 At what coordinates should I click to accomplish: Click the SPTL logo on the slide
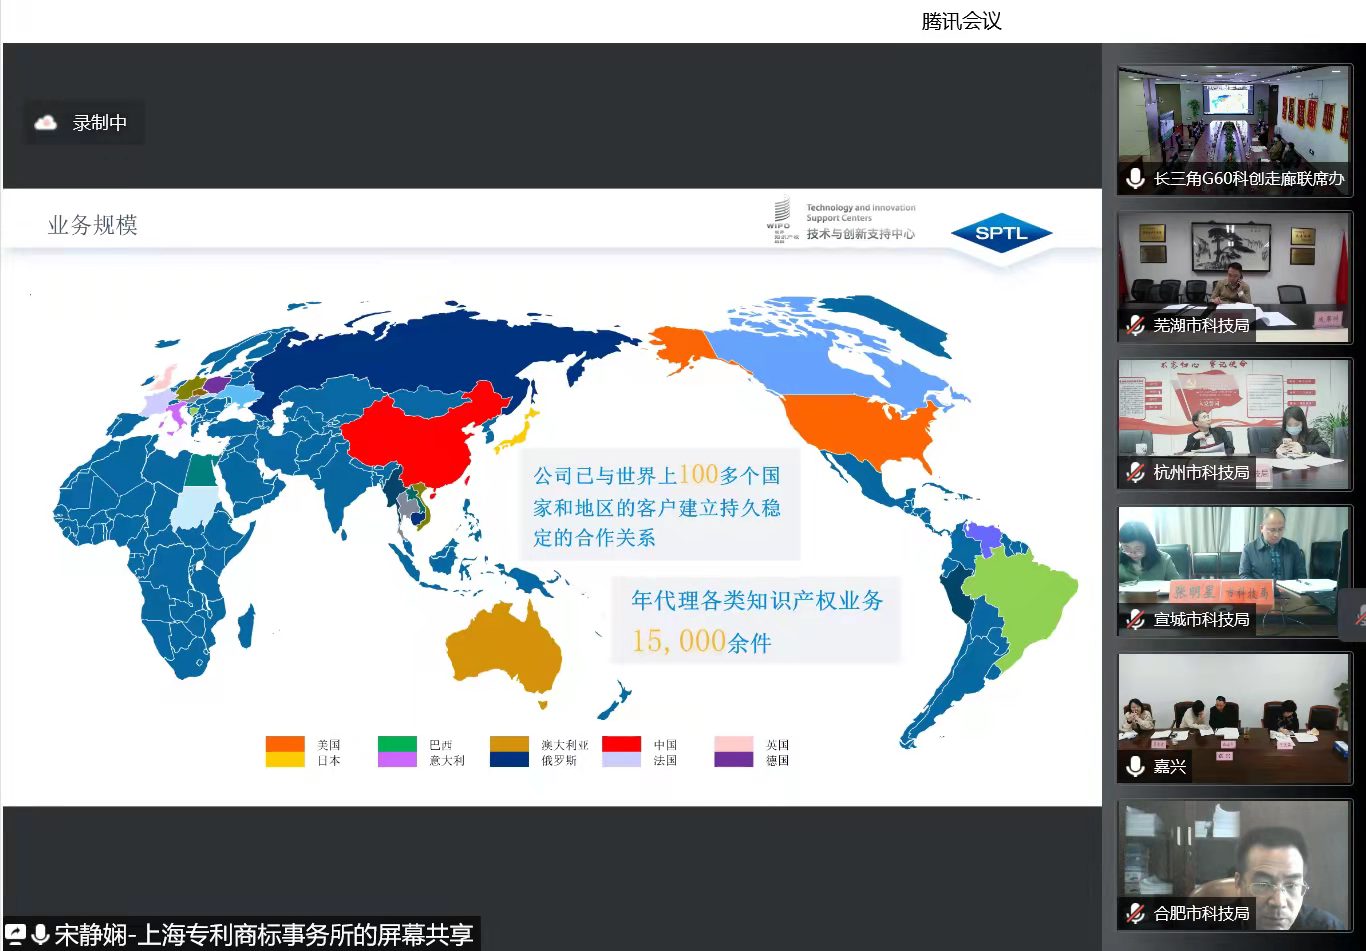tap(1000, 234)
